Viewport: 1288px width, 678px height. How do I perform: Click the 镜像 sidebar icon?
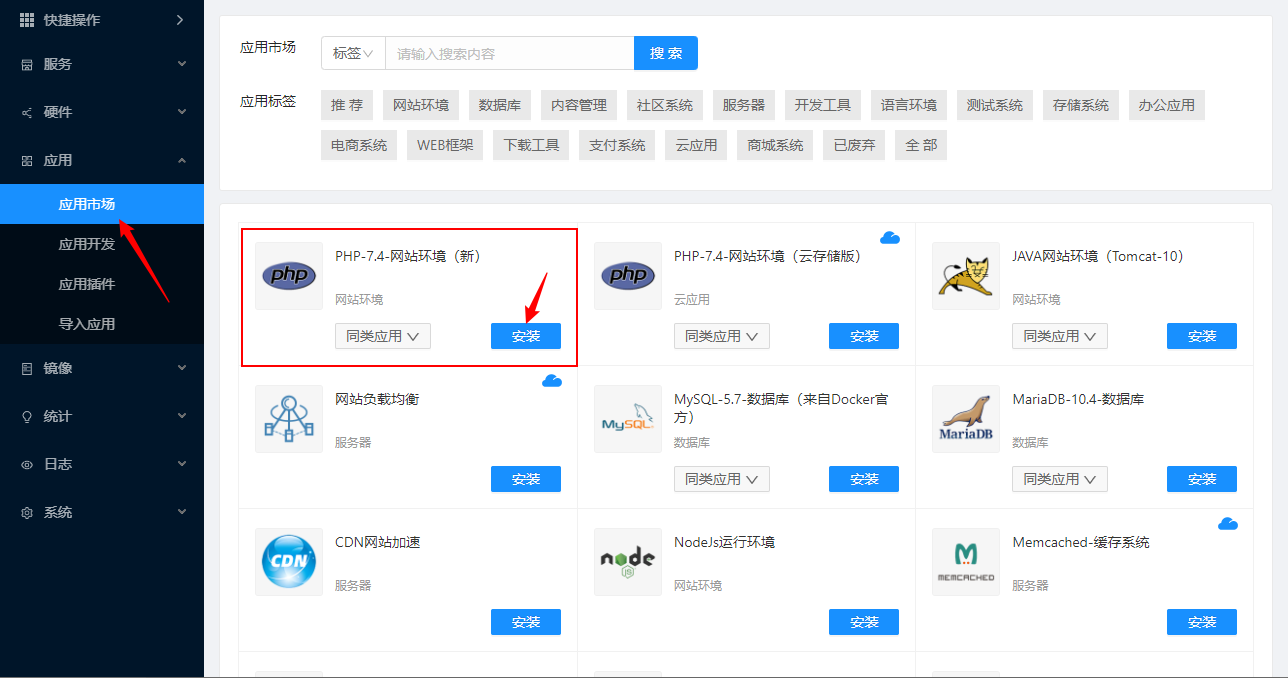tap(27, 368)
